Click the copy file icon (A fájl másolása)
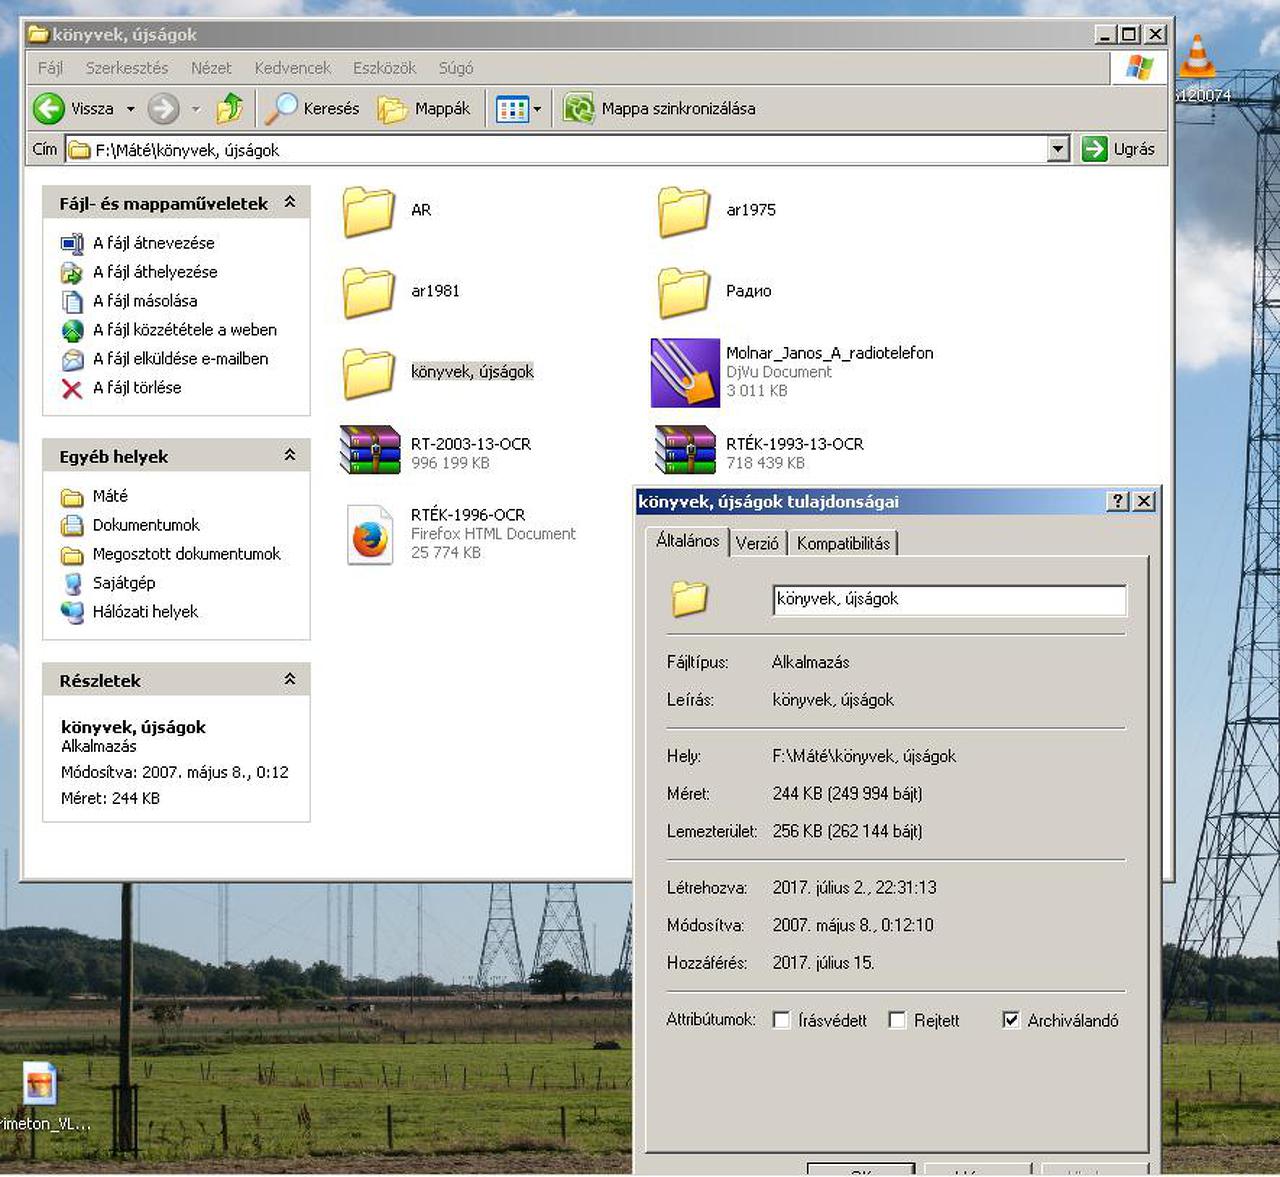The image size is (1280, 1177). [72, 301]
